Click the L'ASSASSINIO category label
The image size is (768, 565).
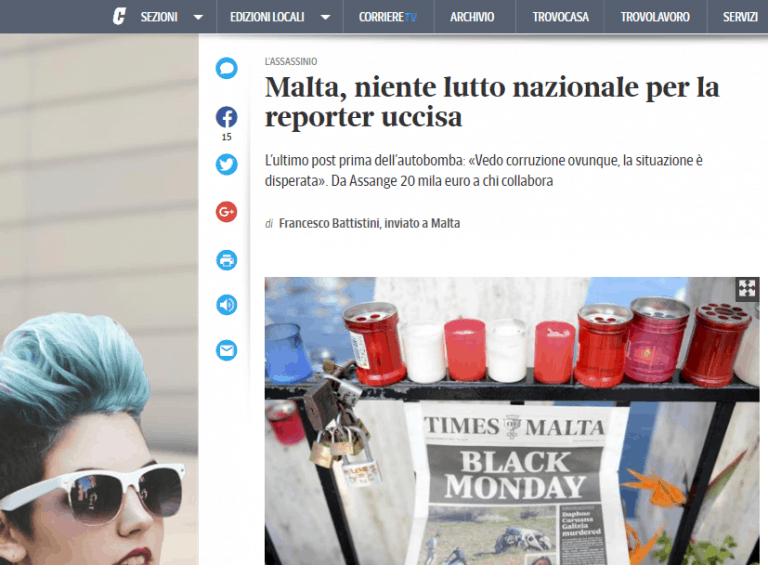[291, 62]
